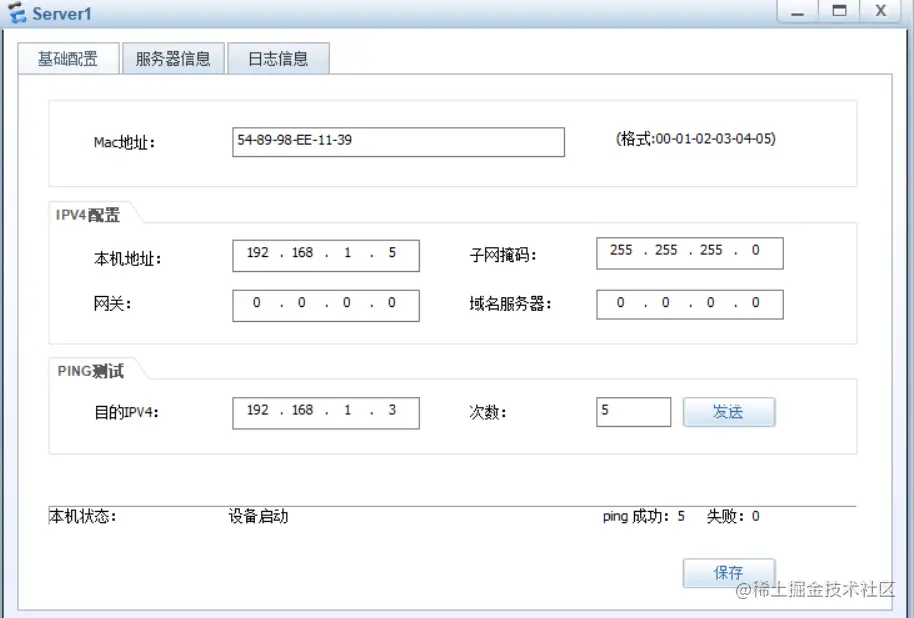Switch to the 基础配置 tab
Image resolution: width=914 pixels, height=618 pixels.
point(68,58)
